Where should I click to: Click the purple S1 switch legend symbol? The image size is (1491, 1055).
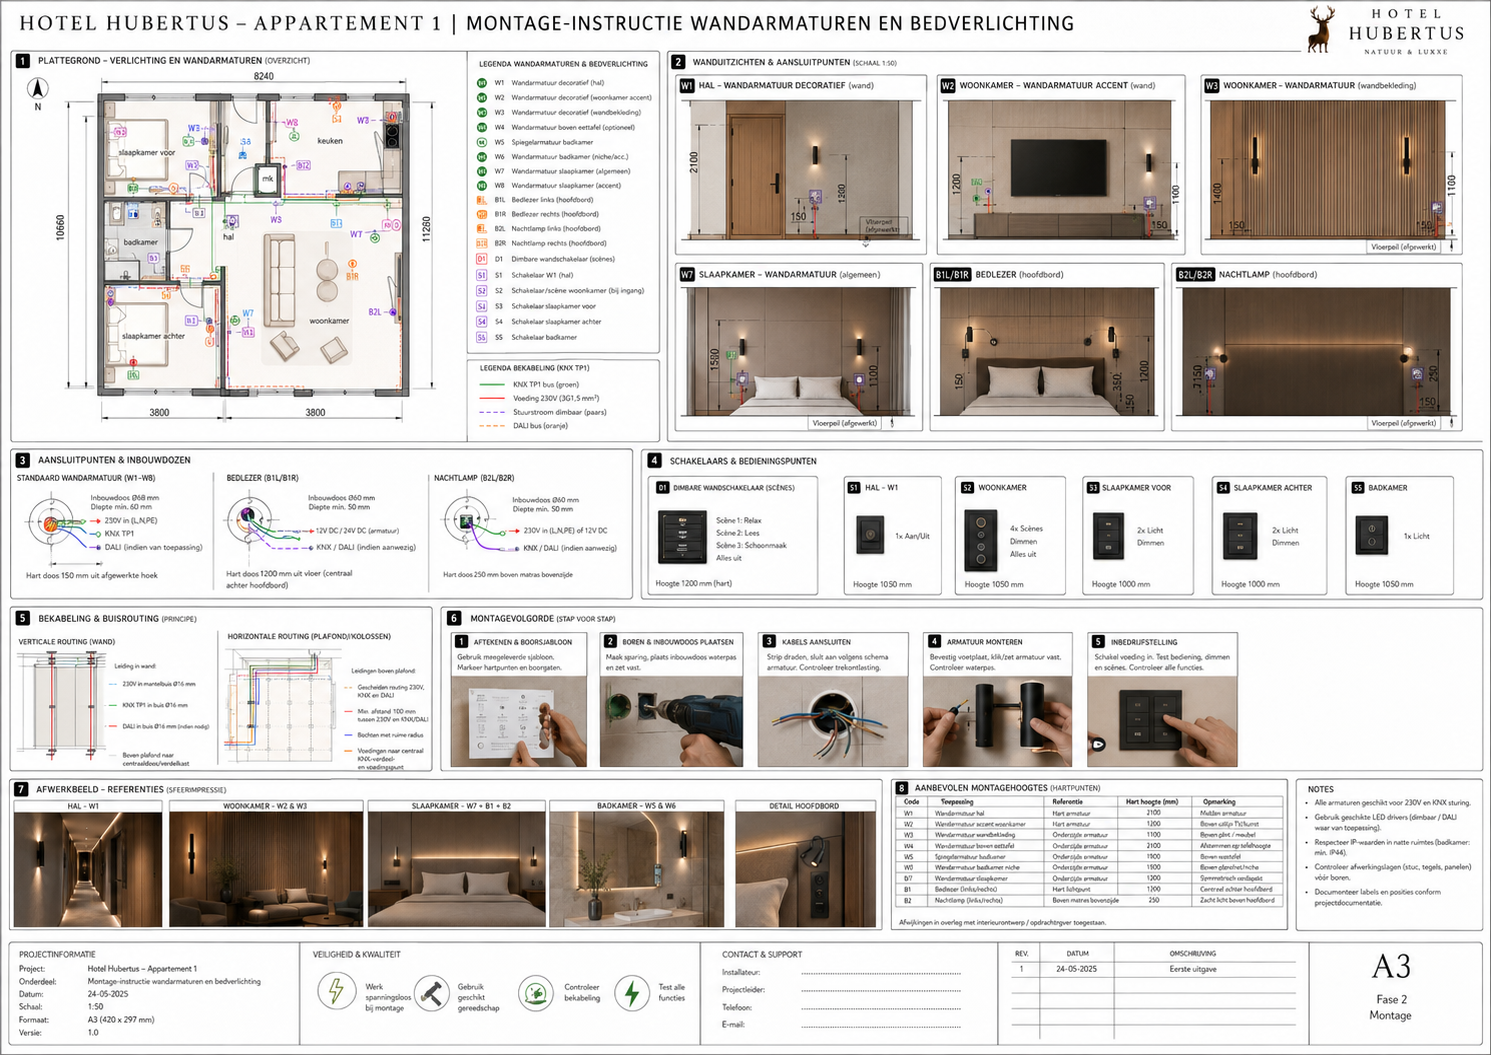click(x=482, y=275)
